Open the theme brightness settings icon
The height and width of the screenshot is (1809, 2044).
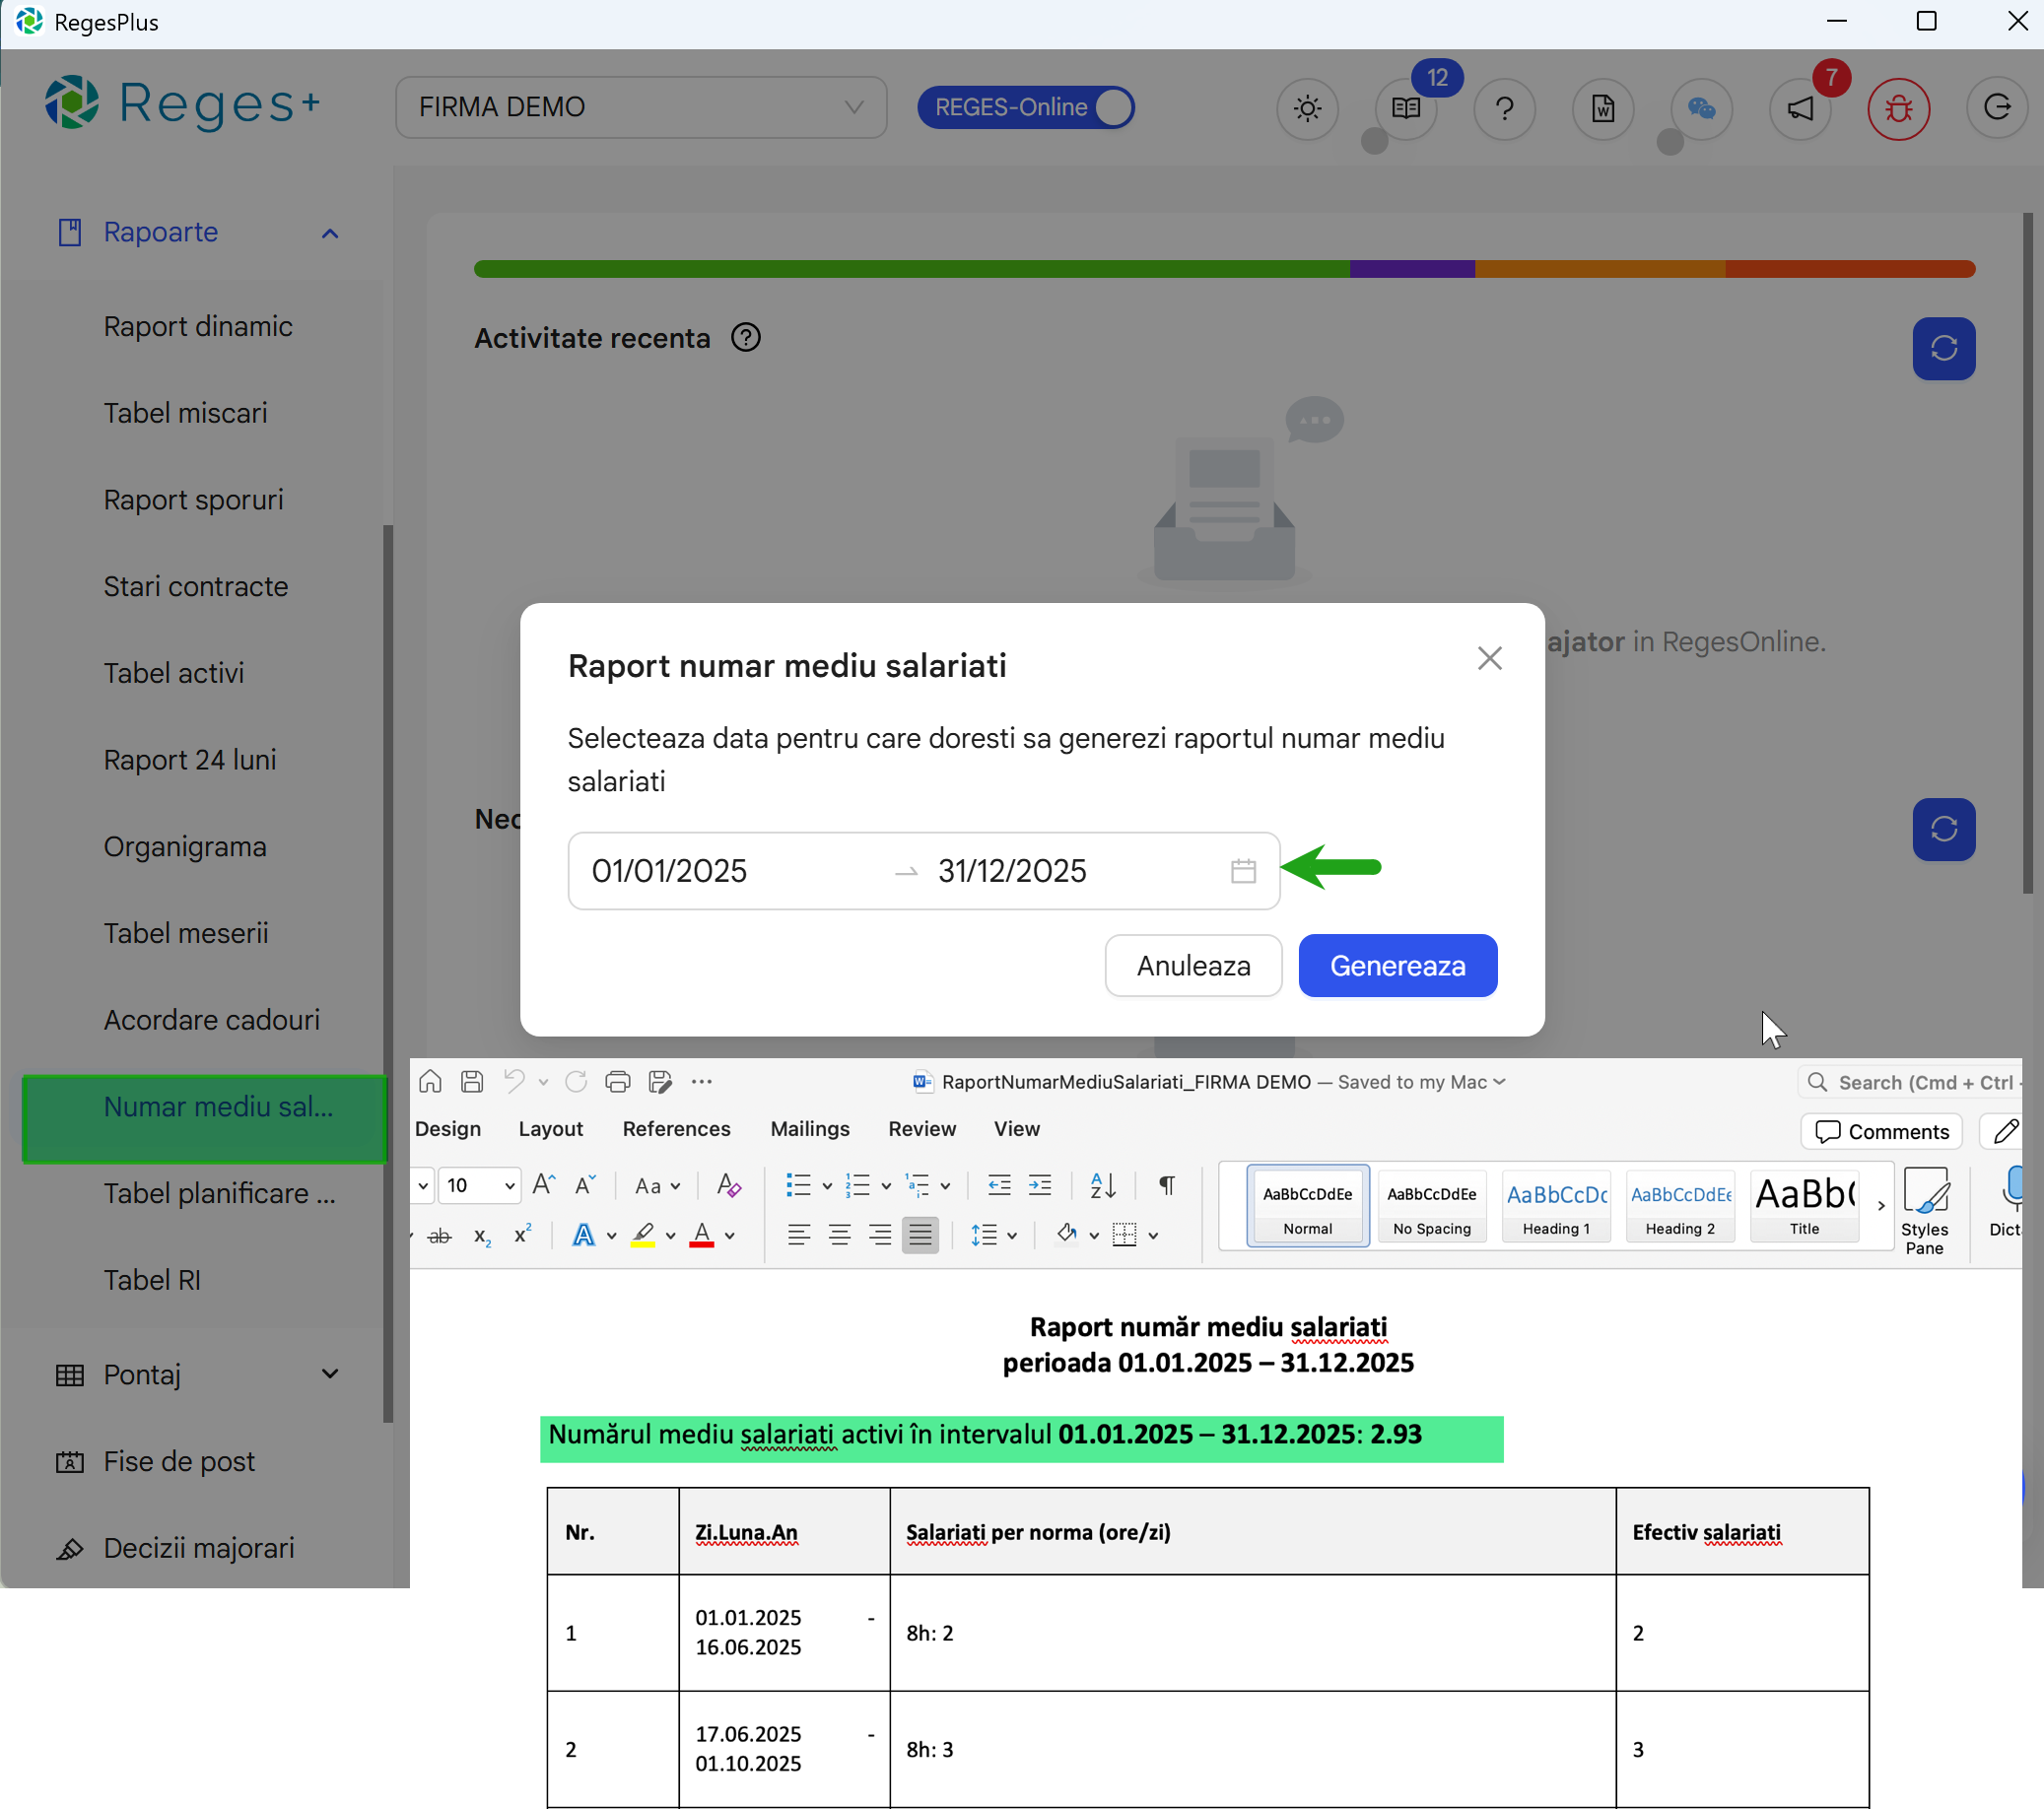[1307, 109]
